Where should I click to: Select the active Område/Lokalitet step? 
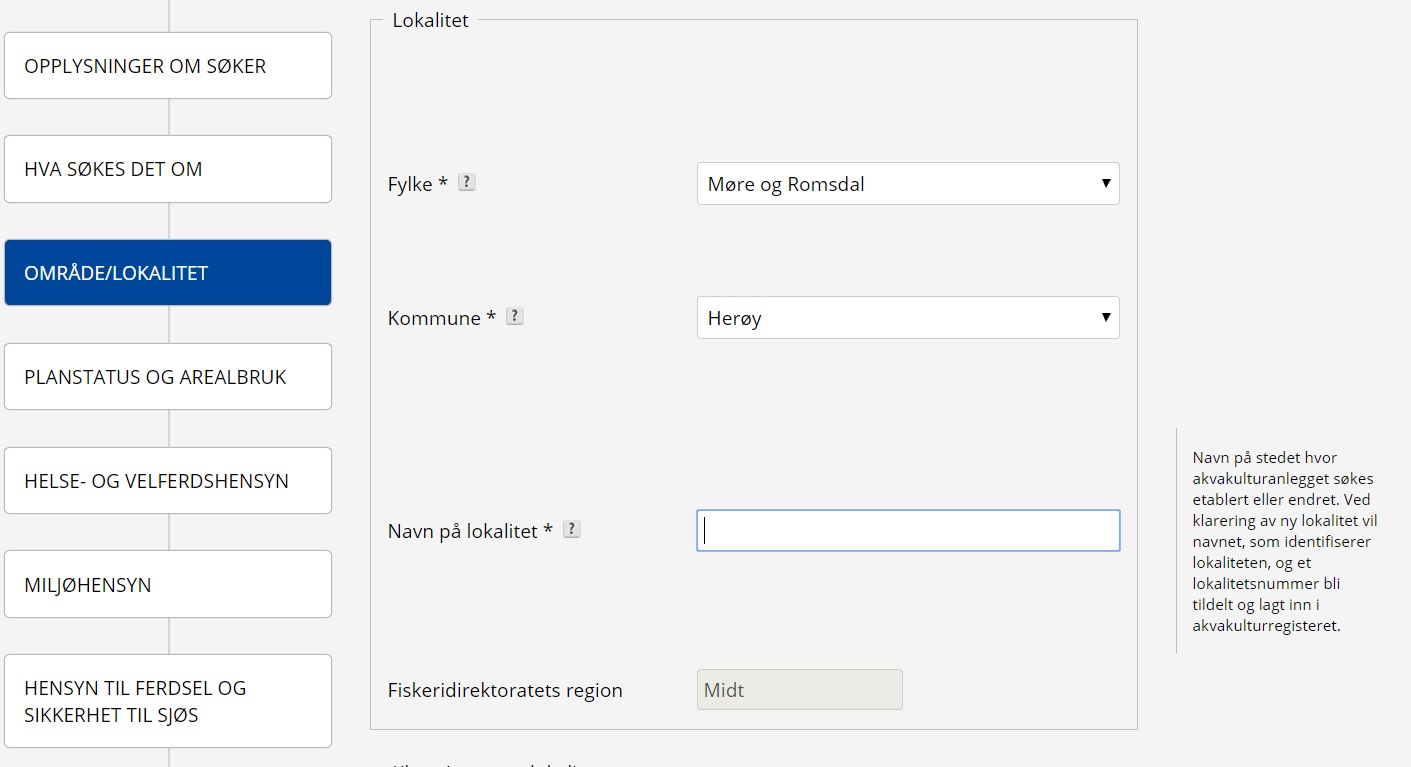(x=168, y=273)
